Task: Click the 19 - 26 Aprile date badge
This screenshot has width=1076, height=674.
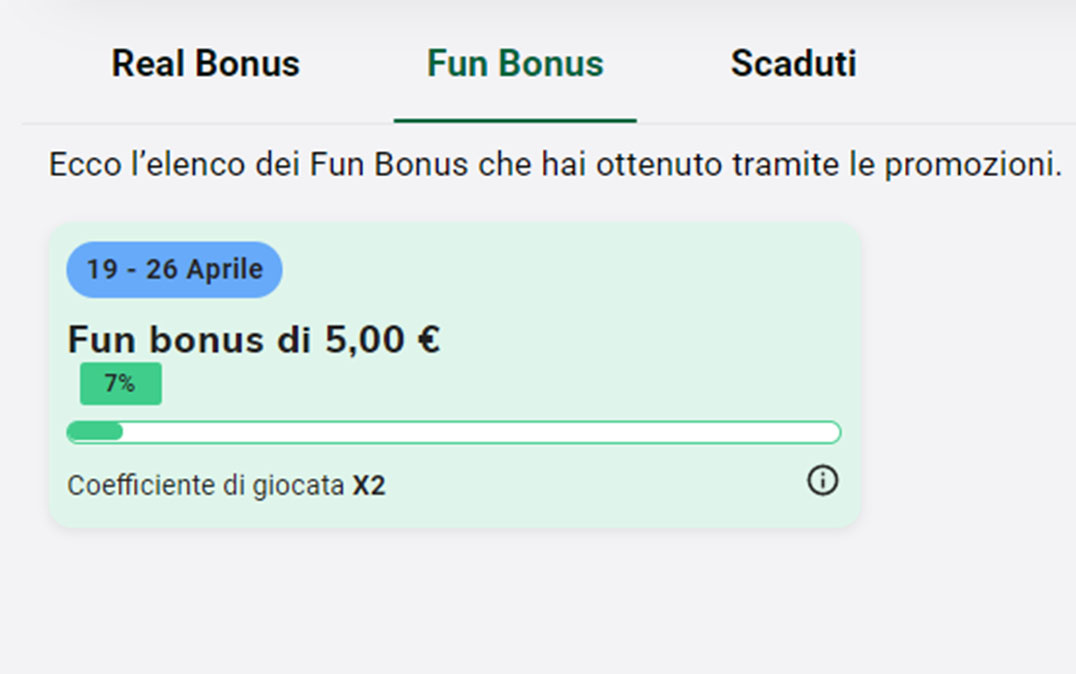Action: point(174,269)
